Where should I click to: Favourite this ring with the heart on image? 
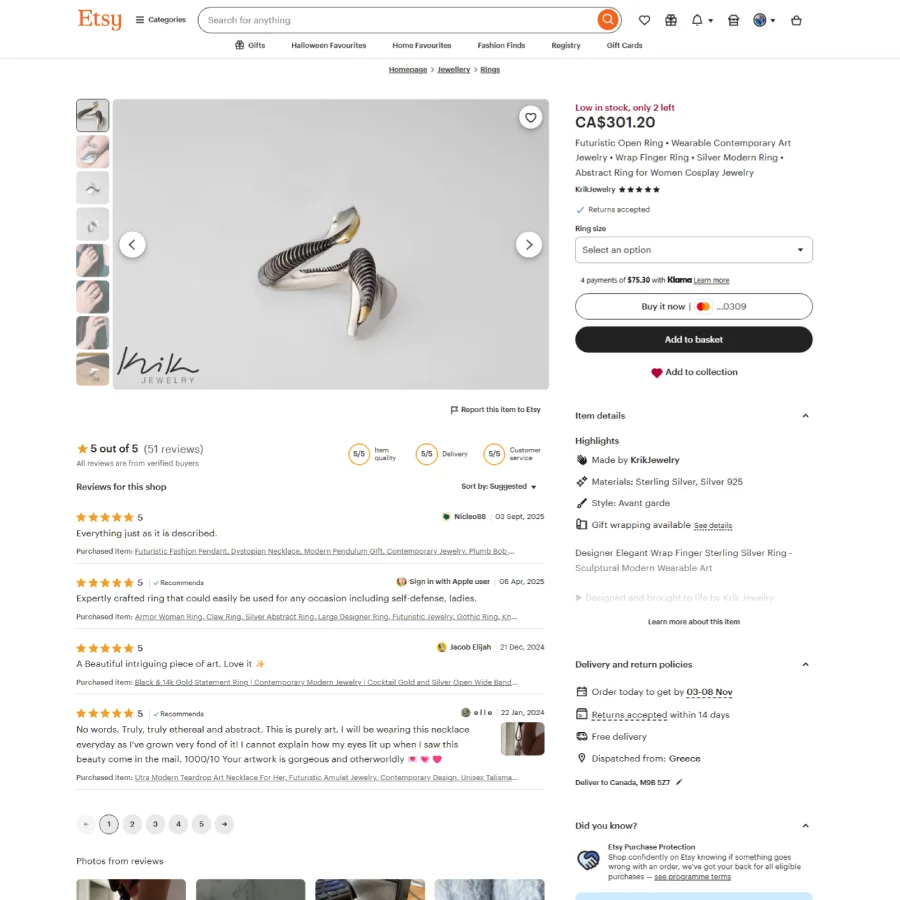(x=530, y=117)
